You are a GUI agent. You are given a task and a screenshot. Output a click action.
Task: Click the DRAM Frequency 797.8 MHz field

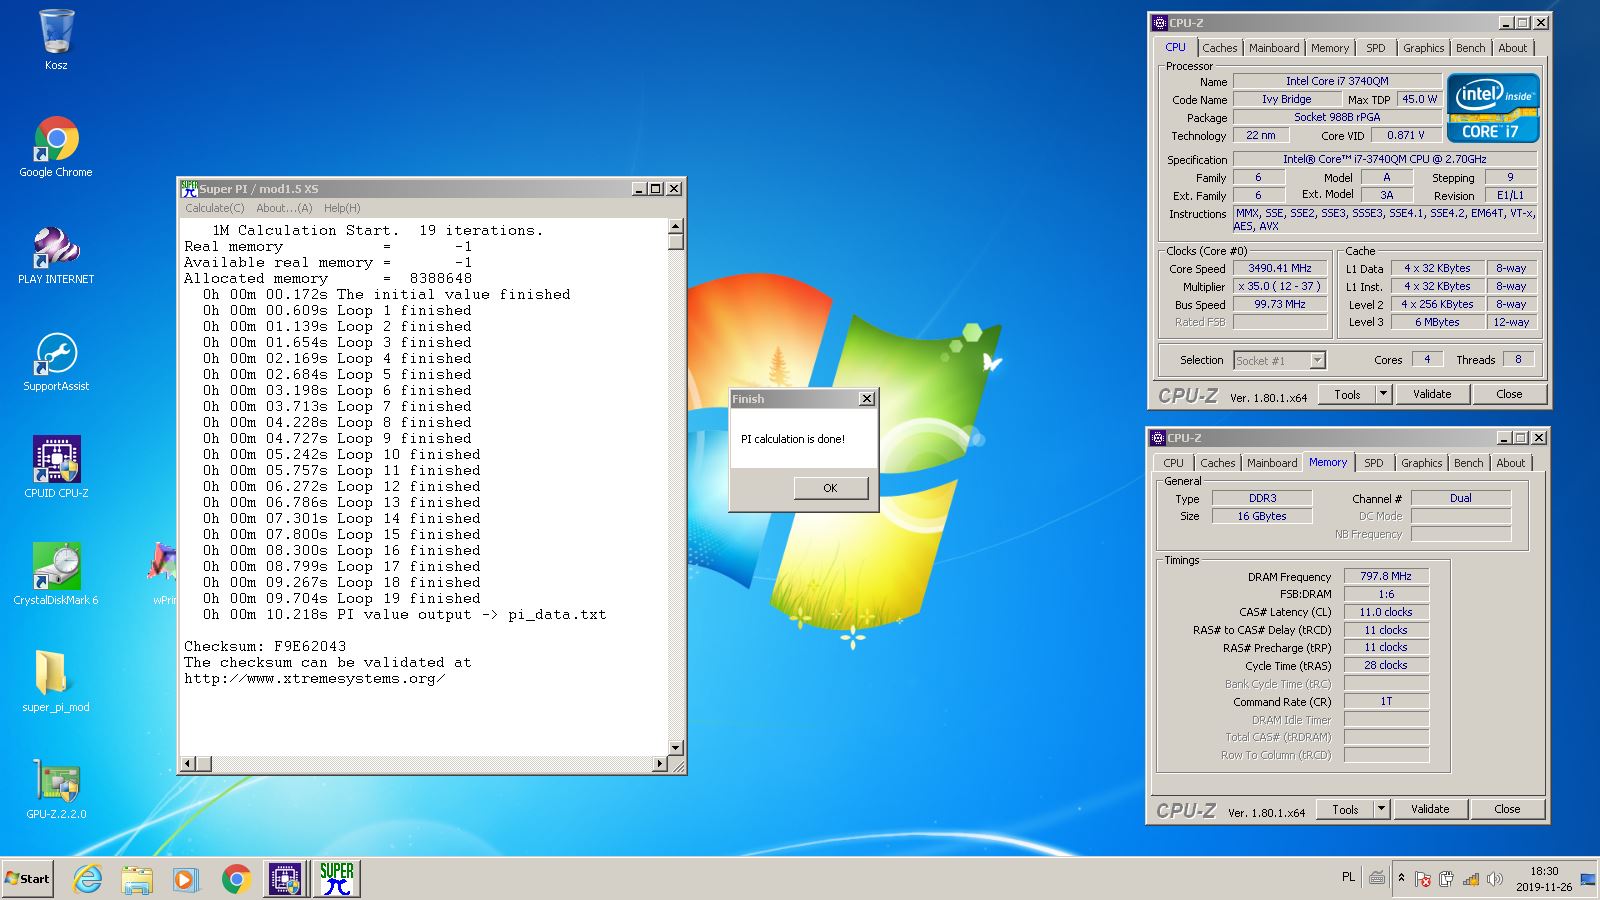(1386, 577)
